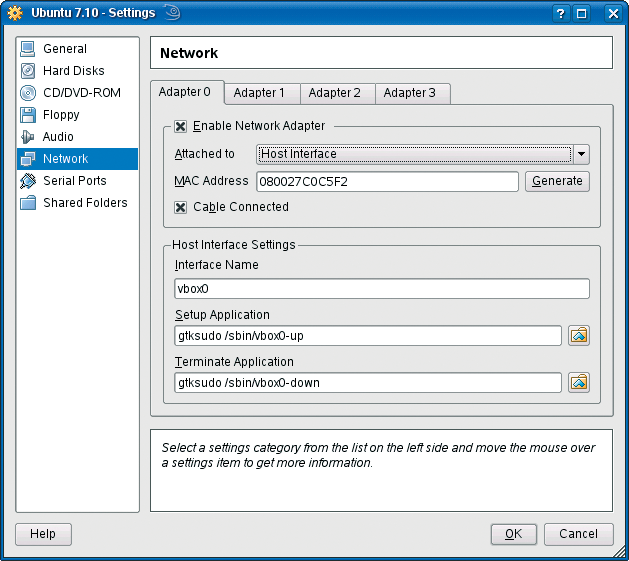
Task: Open Floppy settings category
Action: click(77, 115)
